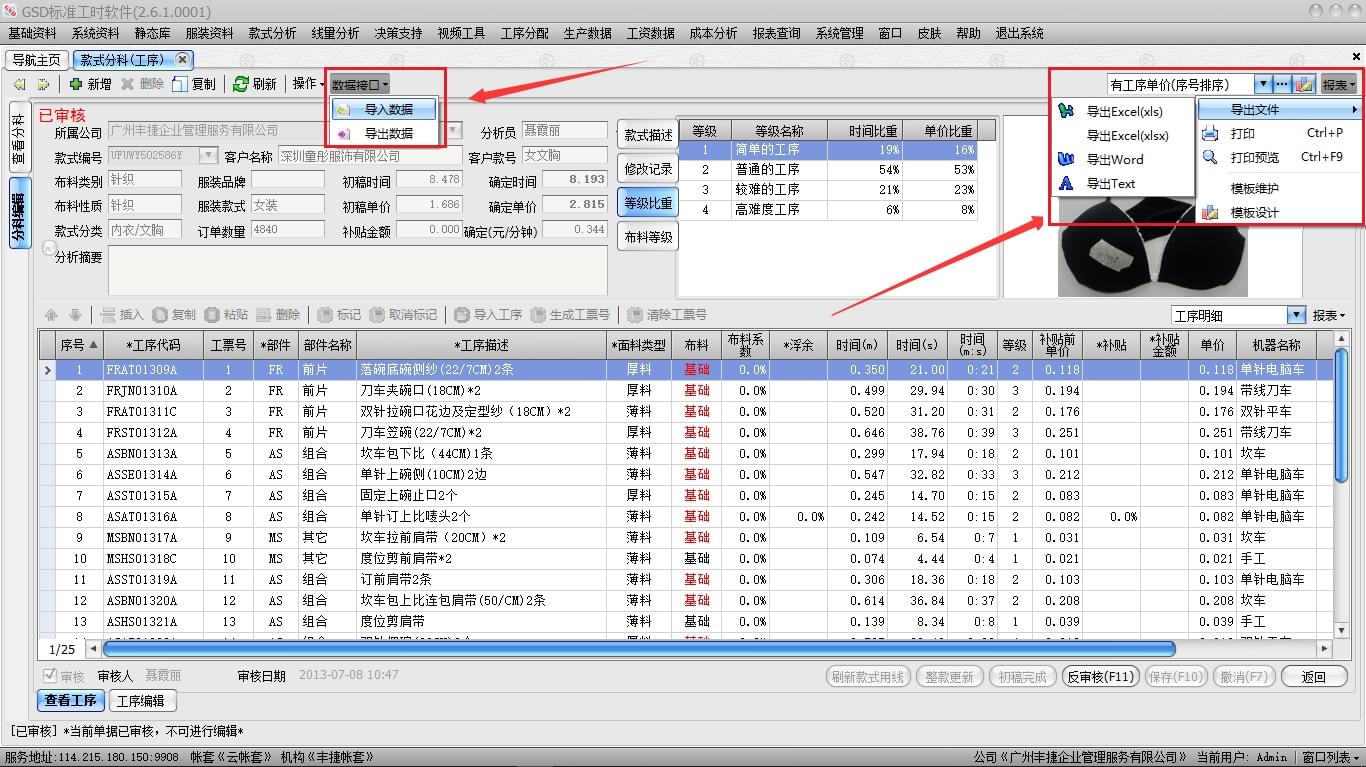
Task: Click the magnifier icon for 打印预览
Action: [1210, 157]
